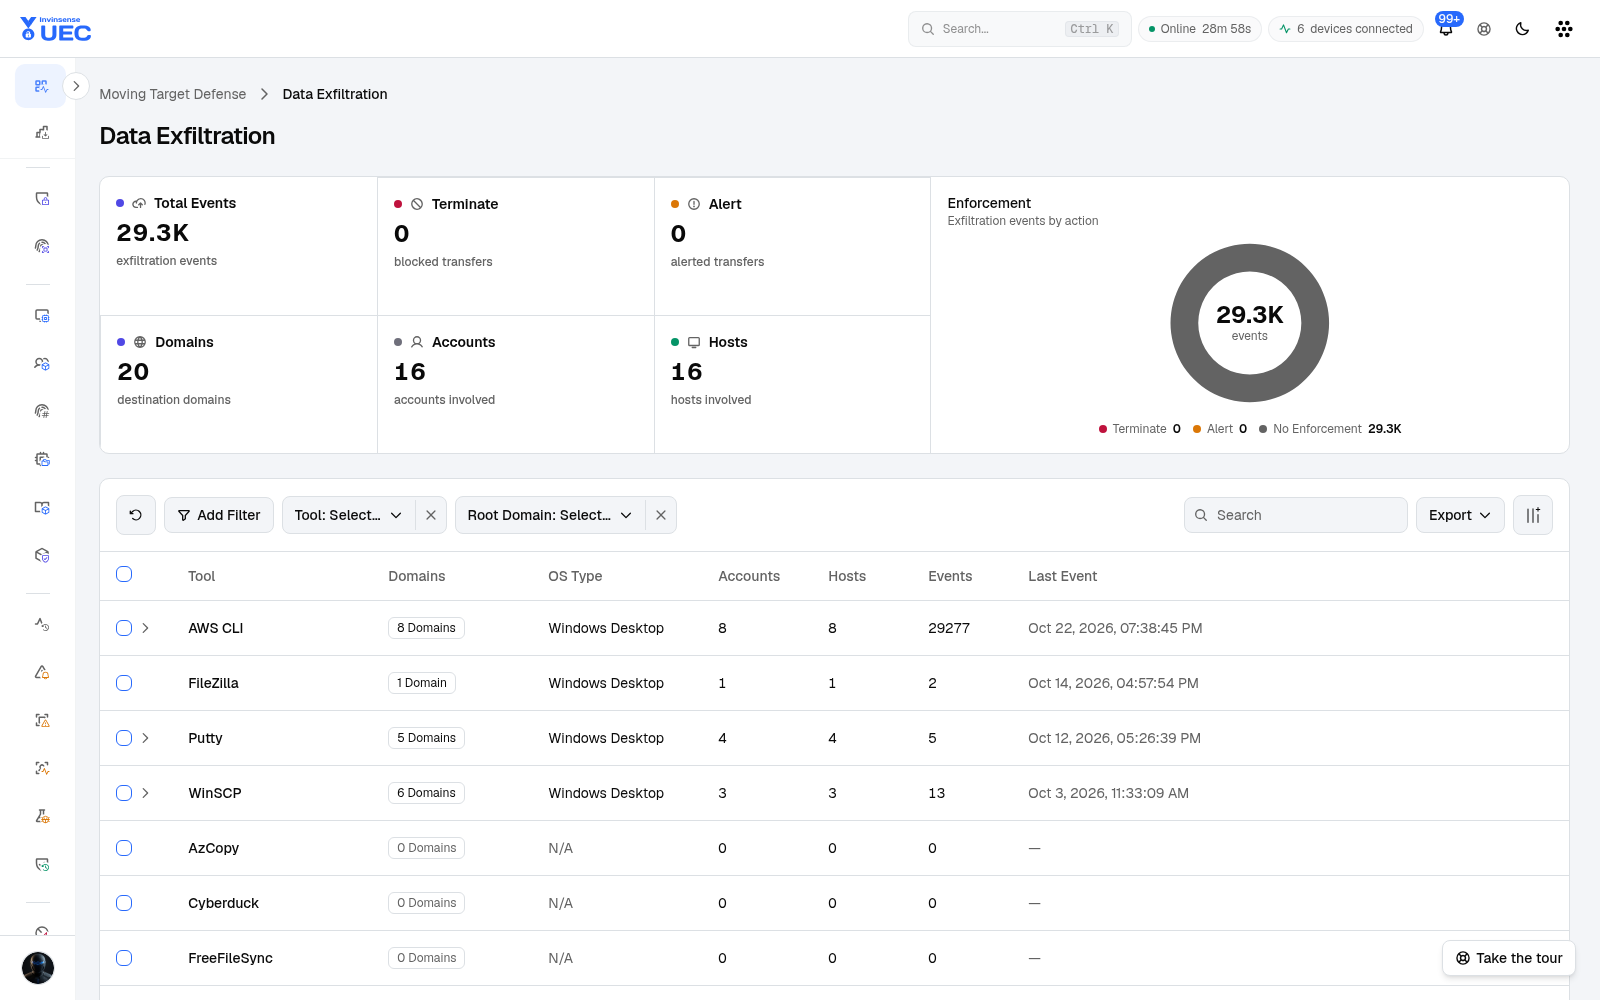Click the Online status badge

click(x=1200, y=29)
